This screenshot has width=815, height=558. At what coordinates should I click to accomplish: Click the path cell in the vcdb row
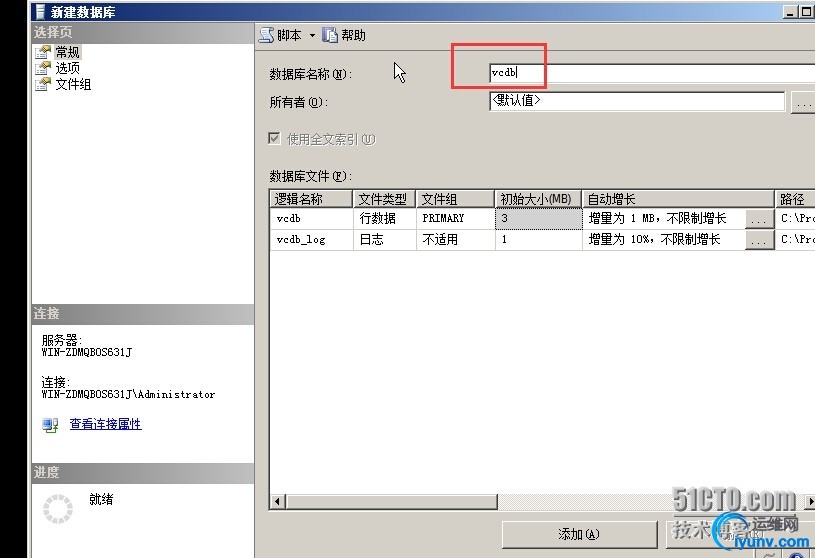point(795,218)
